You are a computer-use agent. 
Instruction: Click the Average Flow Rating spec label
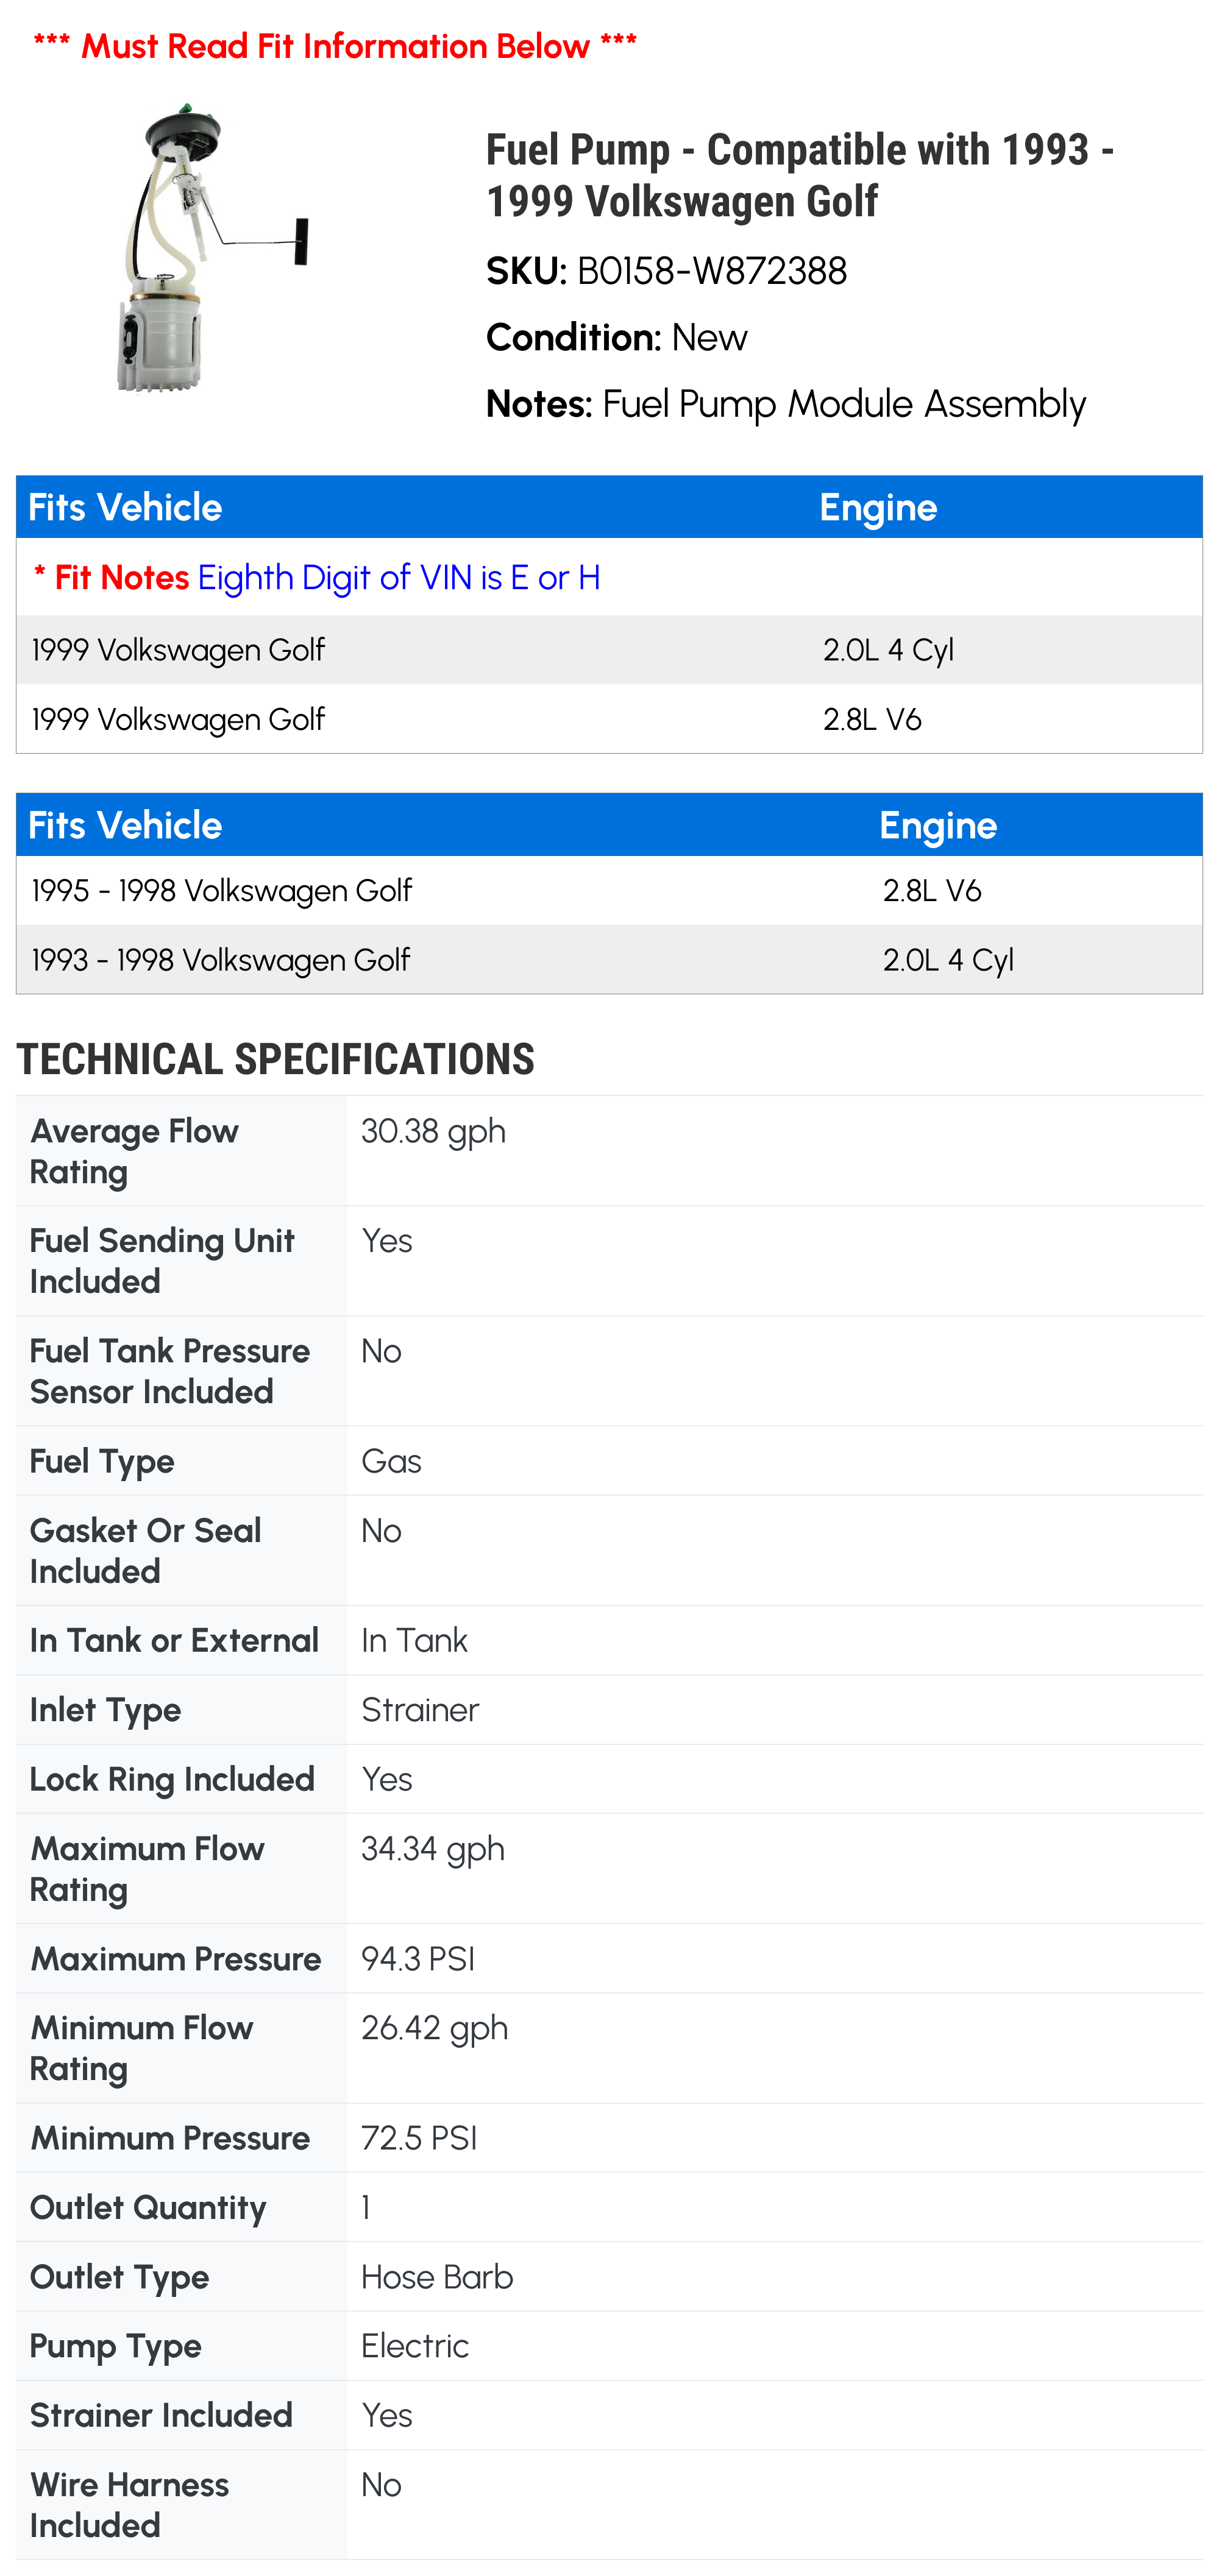134,1151
